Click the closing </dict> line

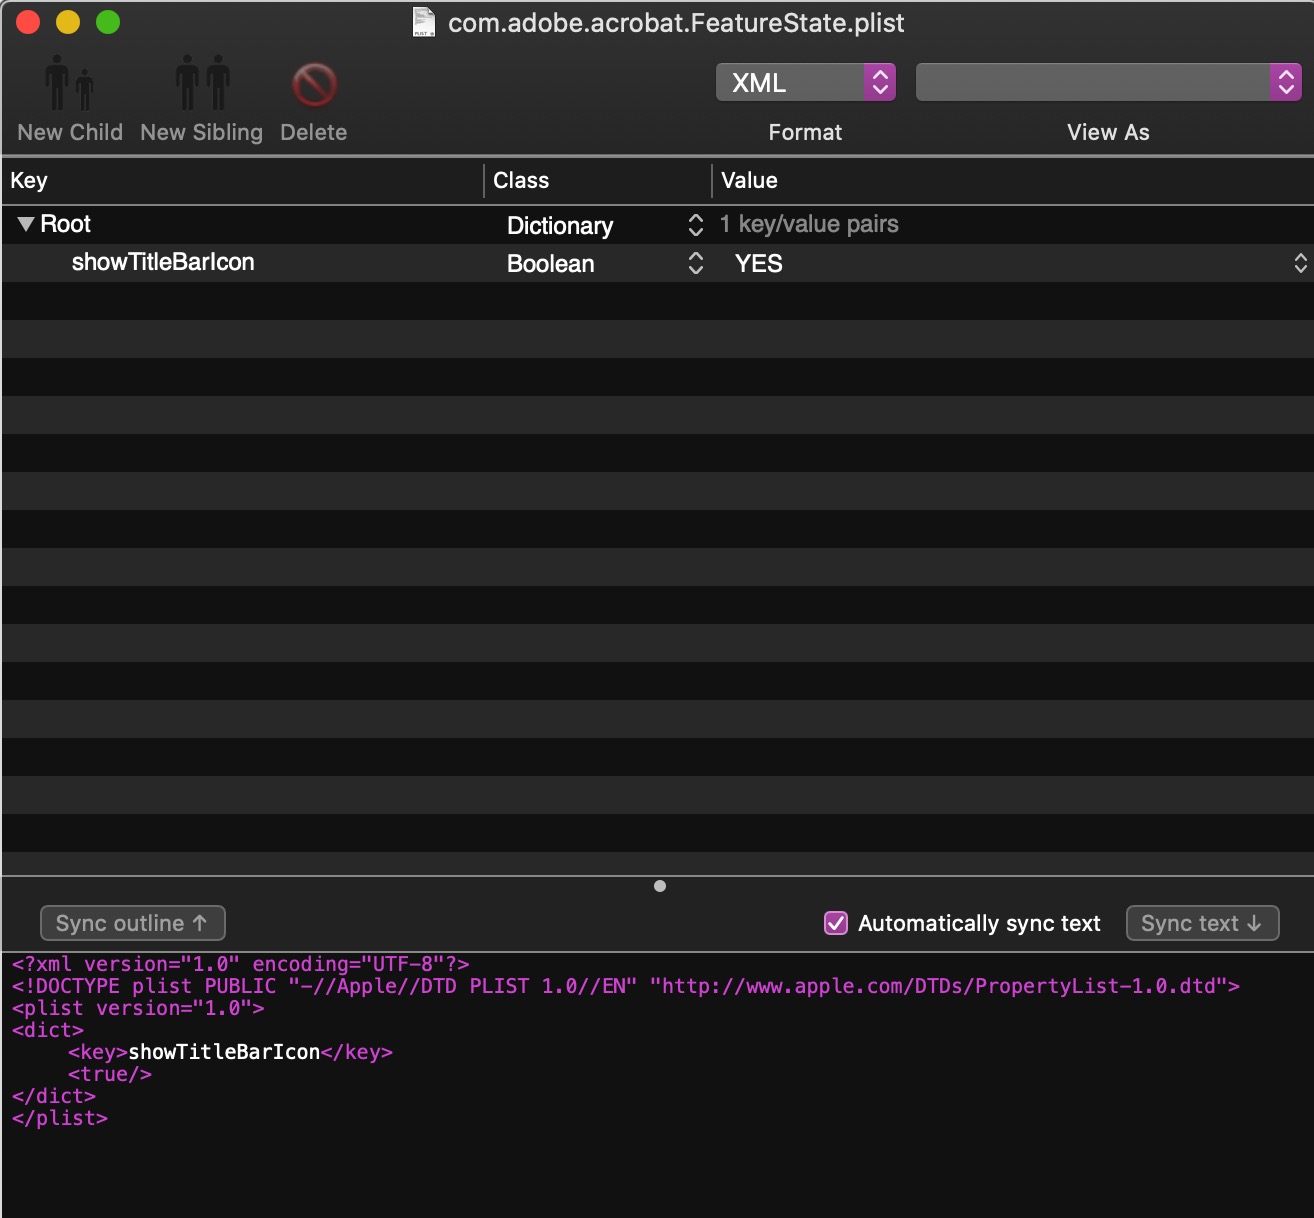(54, 1096)
